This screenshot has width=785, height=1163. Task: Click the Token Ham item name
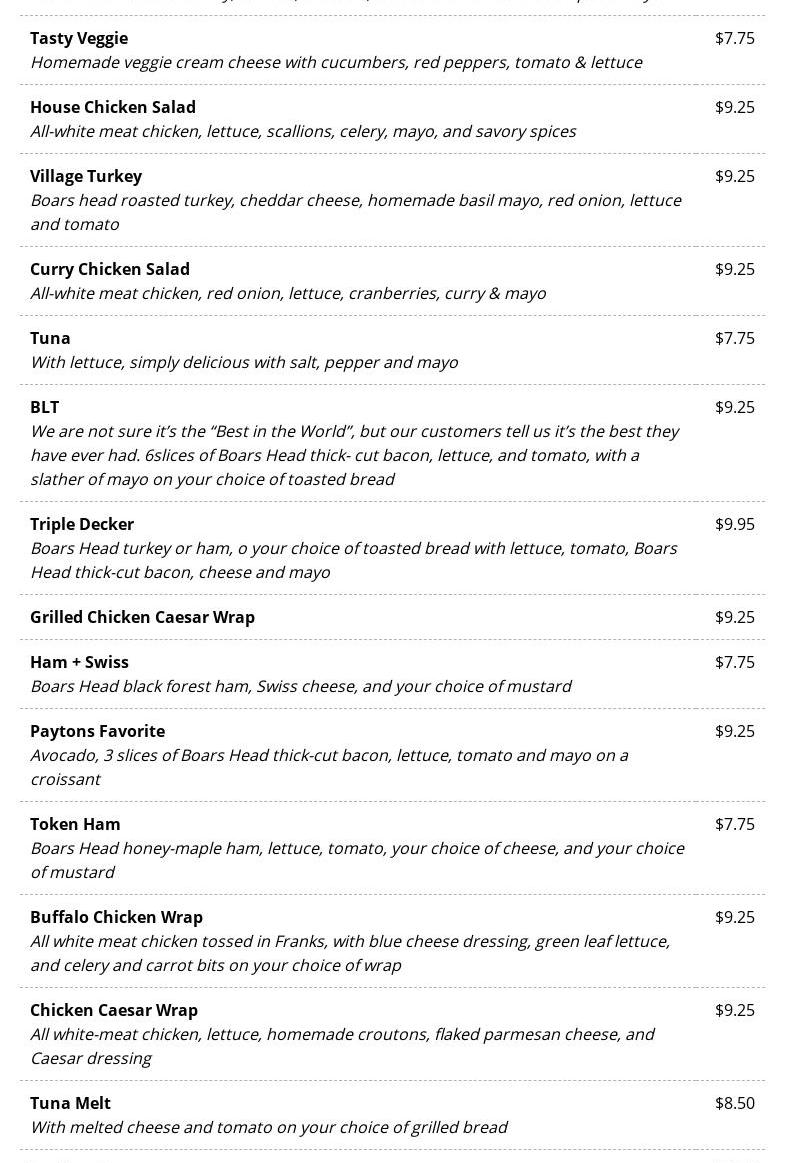point(75,824)
